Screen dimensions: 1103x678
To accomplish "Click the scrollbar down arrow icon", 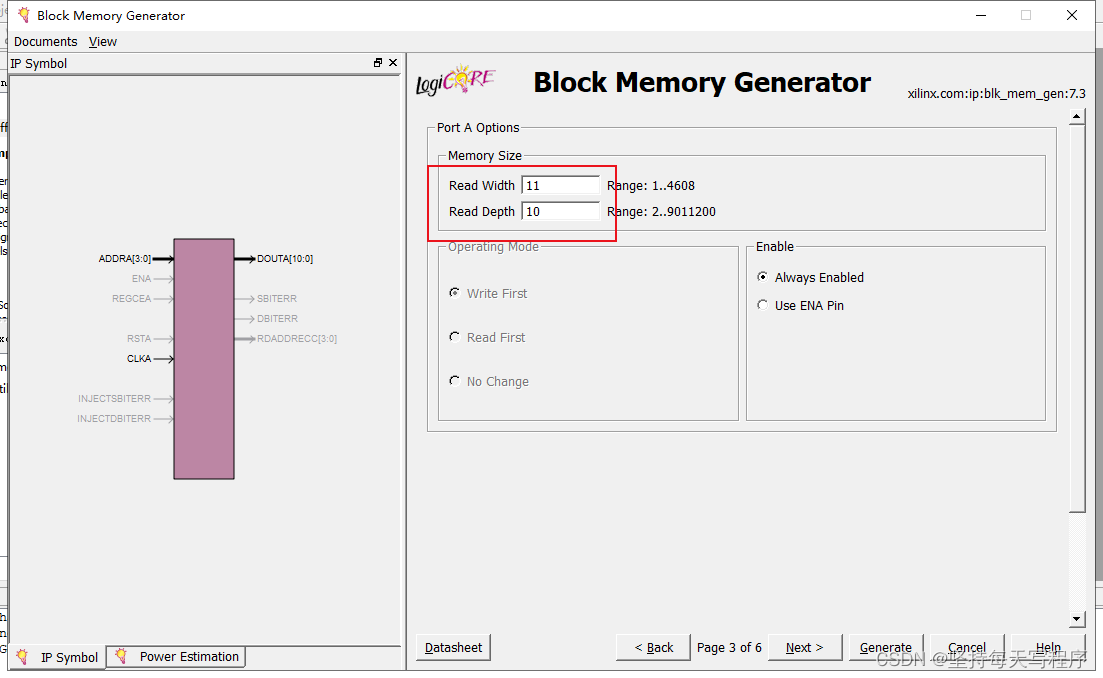I will coord(1077,618).
